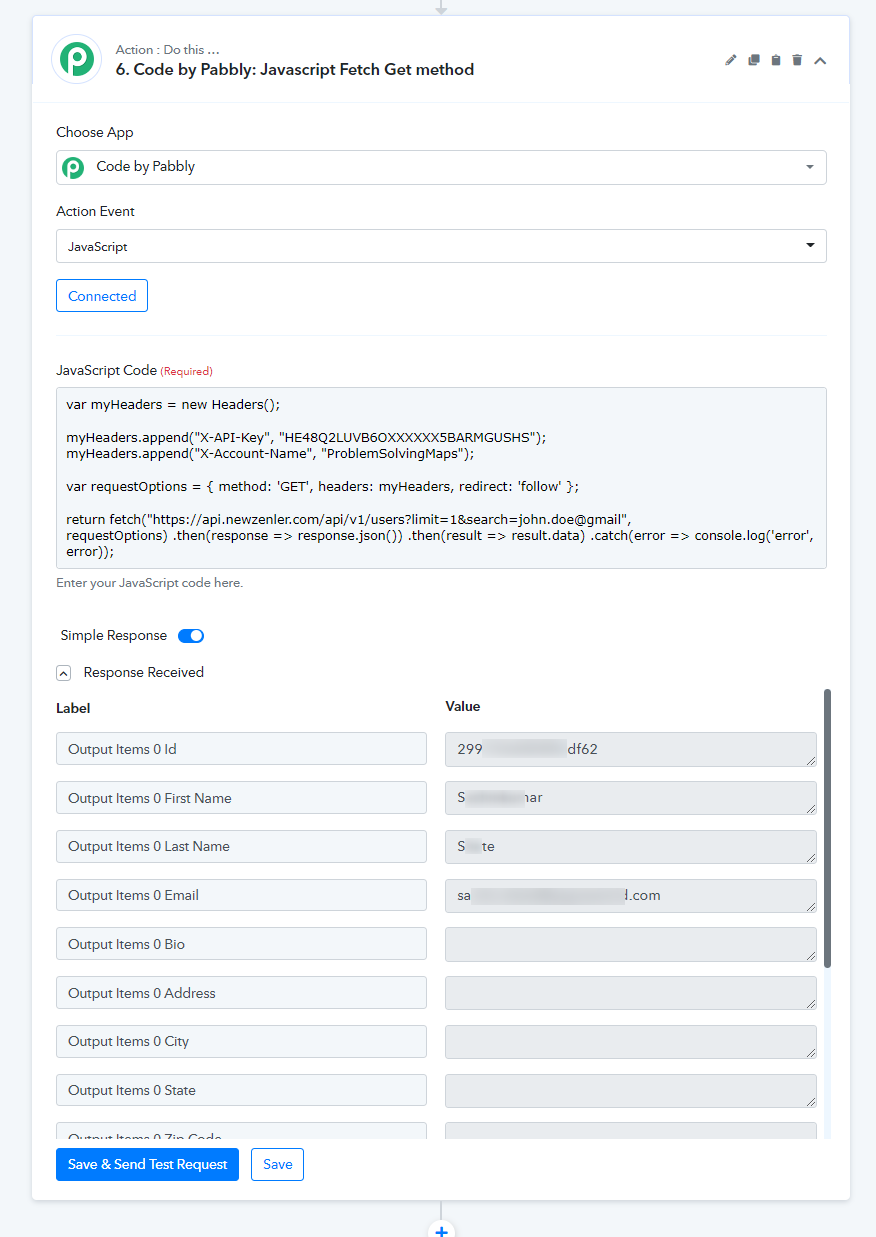Screen dimensions: 876x1237
Task: Click the resize grip on Bio value field
Action: 809,954
